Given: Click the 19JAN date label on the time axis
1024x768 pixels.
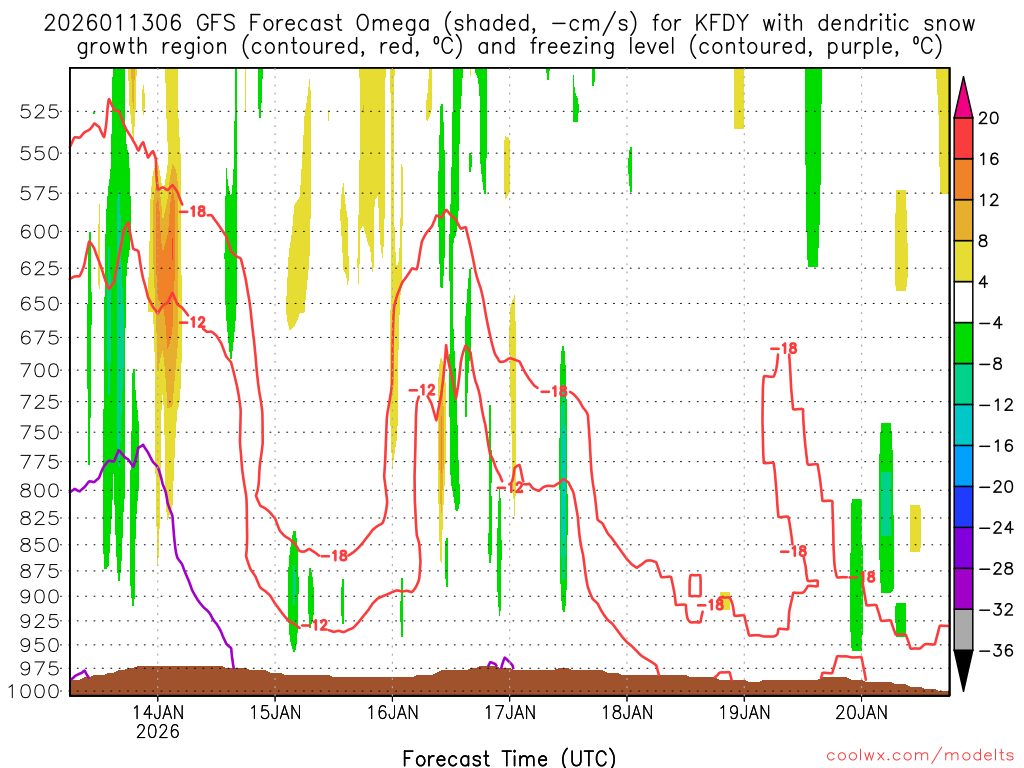Looking at the screenshot, I should (744, 711).
